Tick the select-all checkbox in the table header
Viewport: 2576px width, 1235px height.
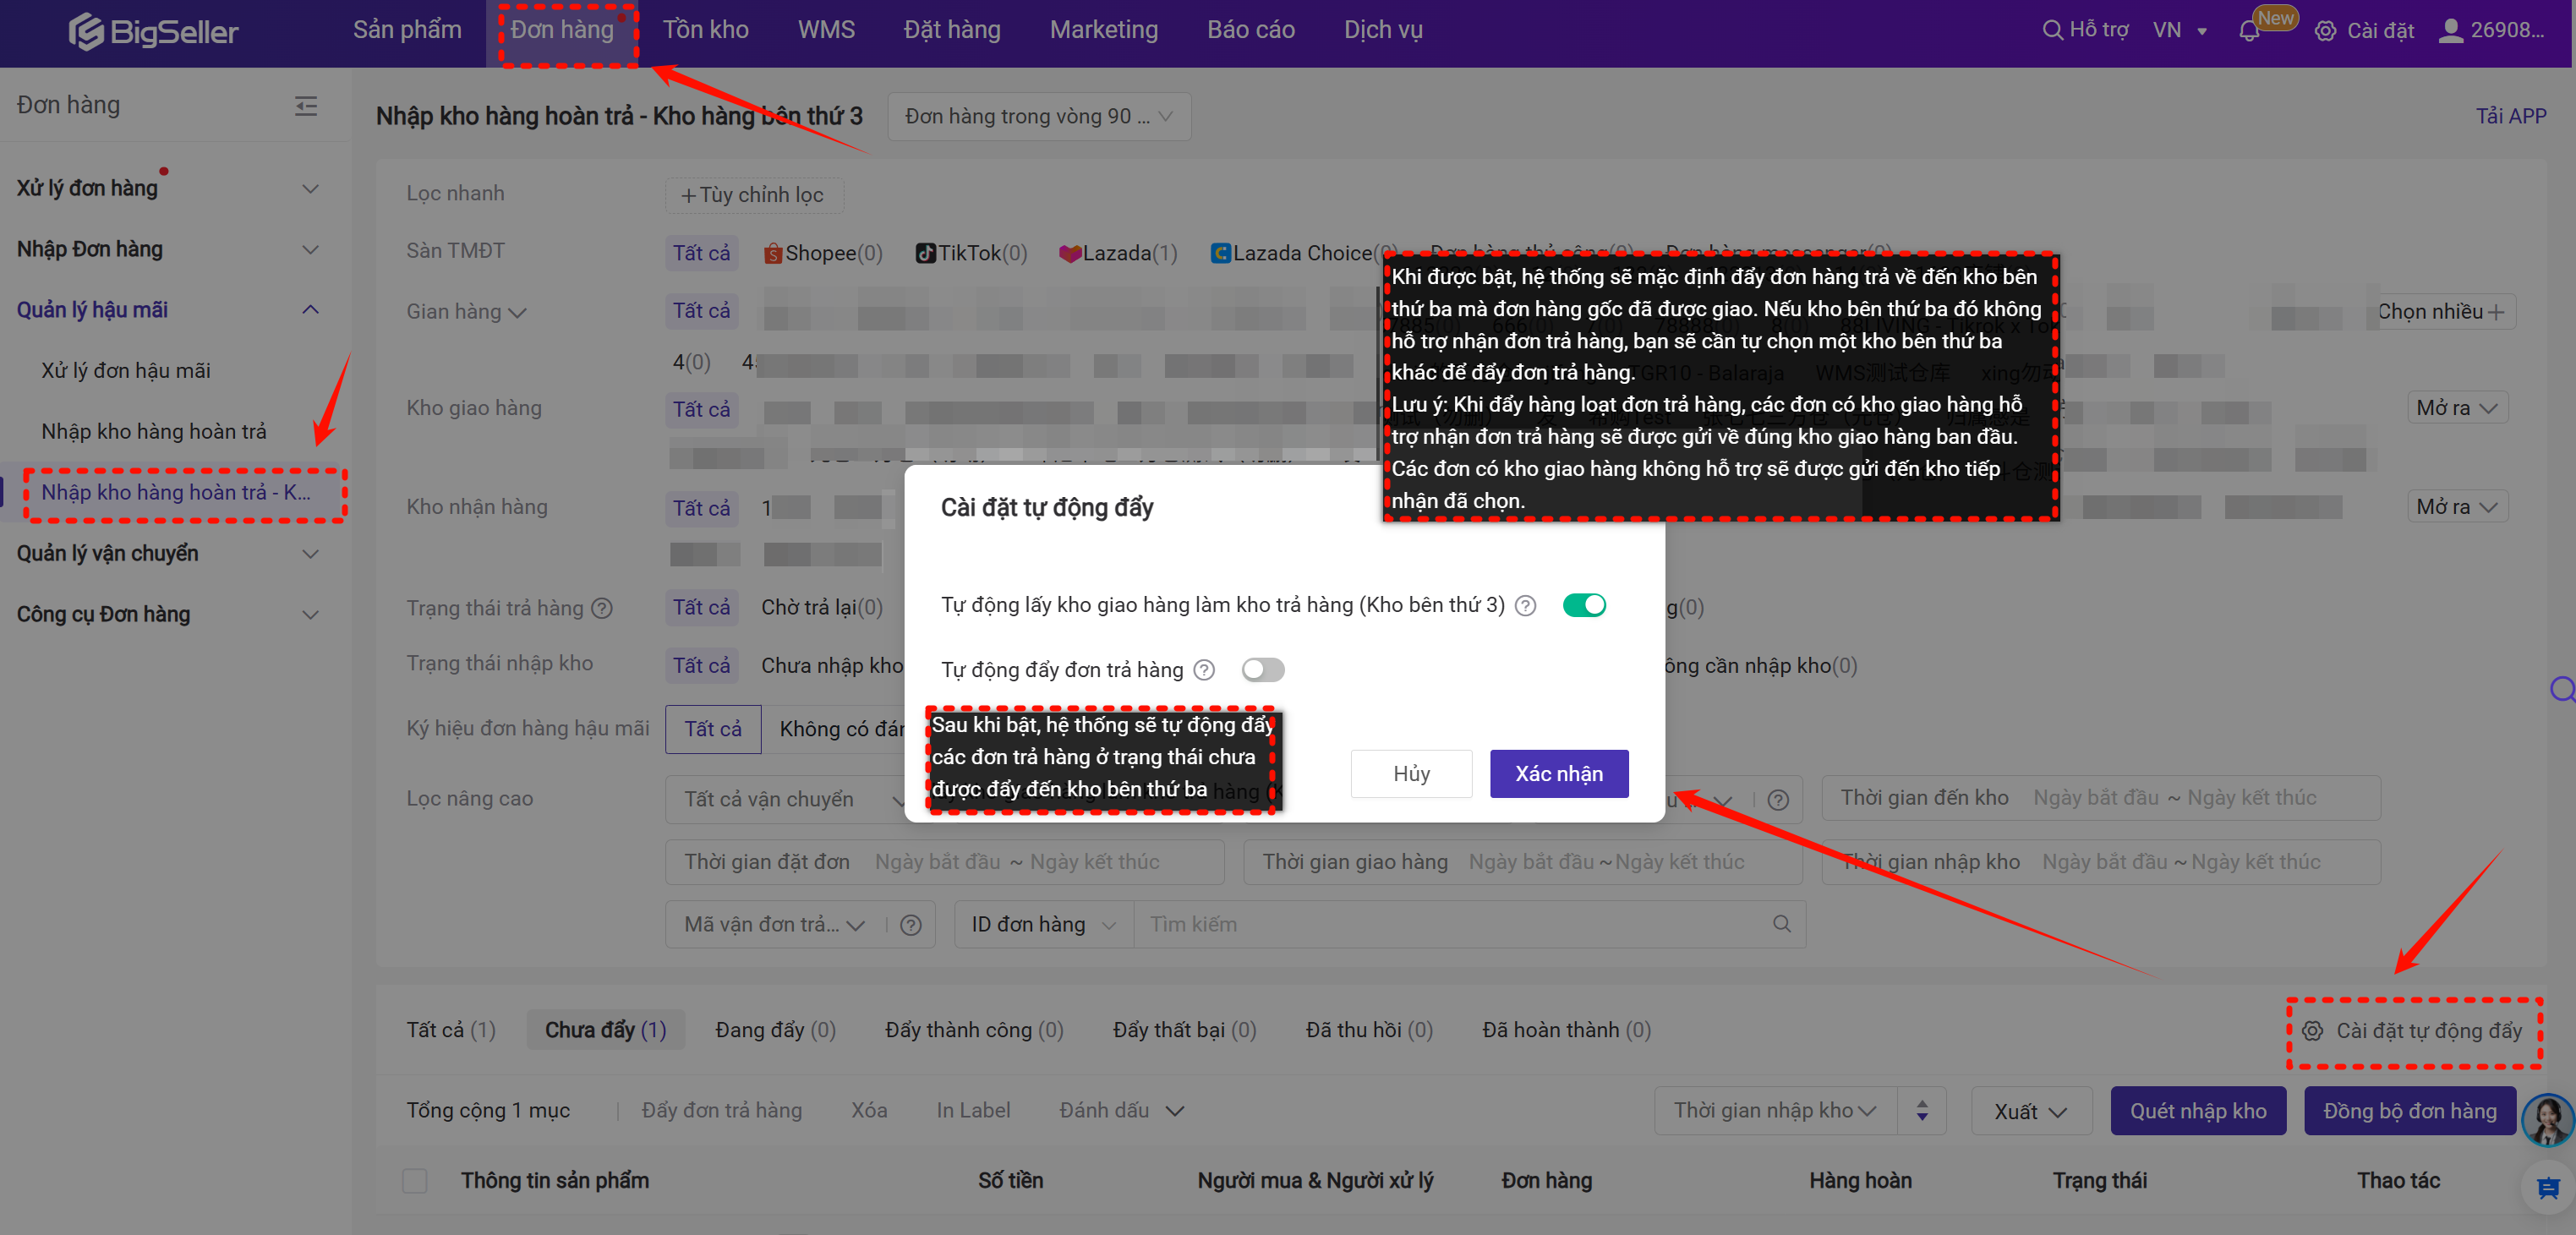tap(415, 1181)
